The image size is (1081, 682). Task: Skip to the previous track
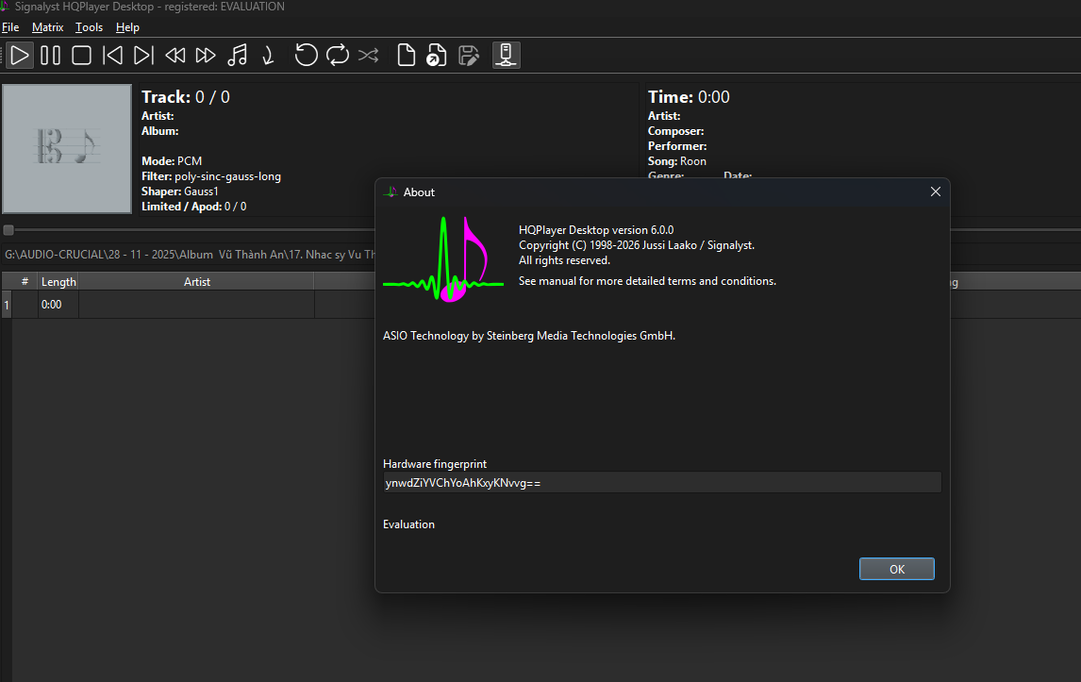pos(112,55)
